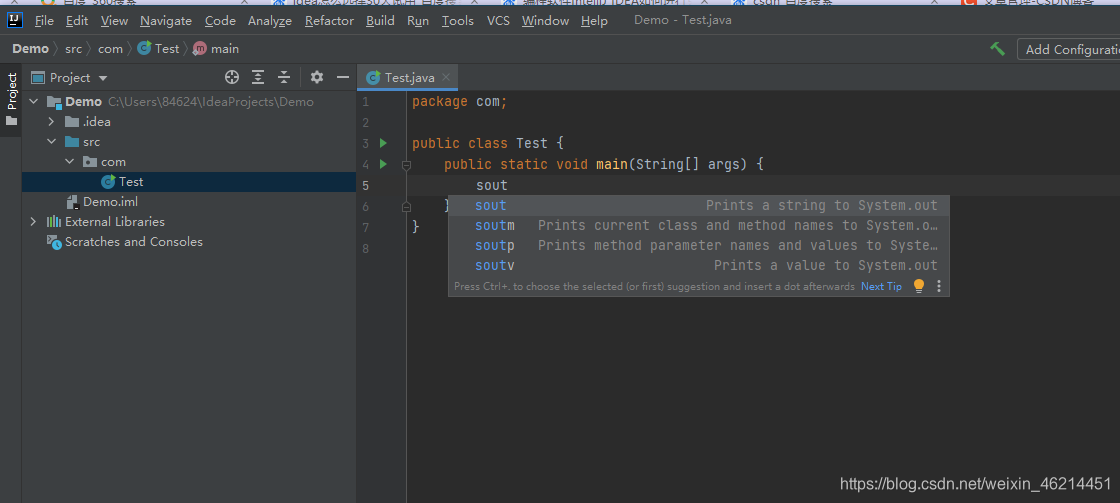Open the Window menu
This screenshot has width=1120, height=503.
coord(545,21)
